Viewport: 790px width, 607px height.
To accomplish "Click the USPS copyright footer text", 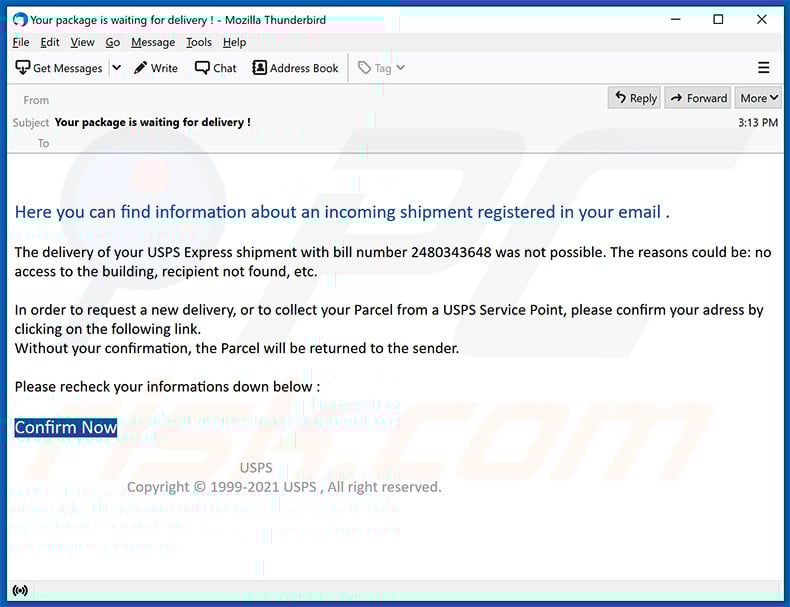I will 284,487.
